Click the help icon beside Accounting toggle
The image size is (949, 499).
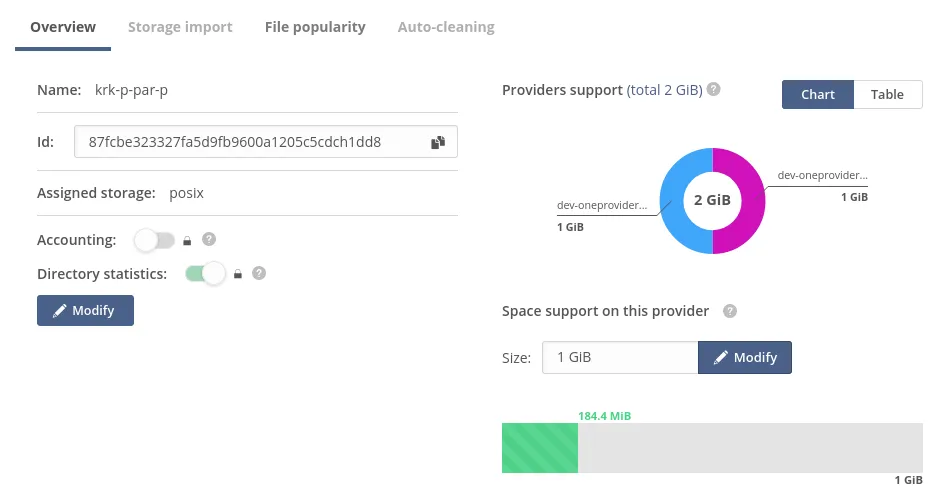[x=209, y=240]
